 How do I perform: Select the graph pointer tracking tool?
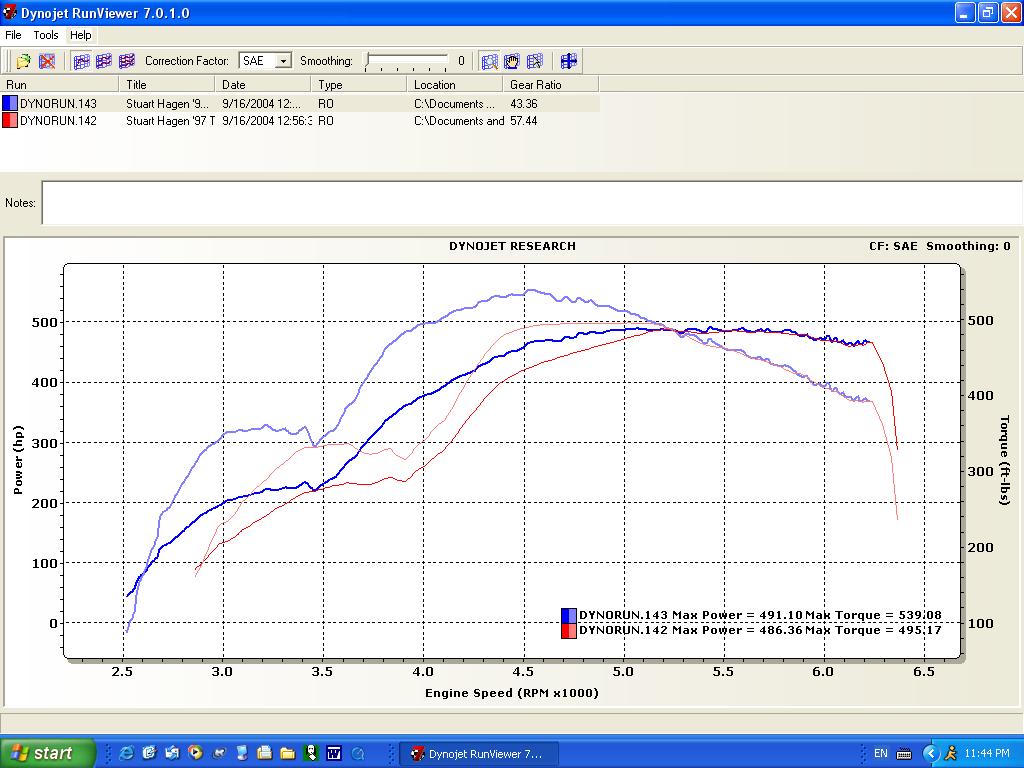coord(533,61)
